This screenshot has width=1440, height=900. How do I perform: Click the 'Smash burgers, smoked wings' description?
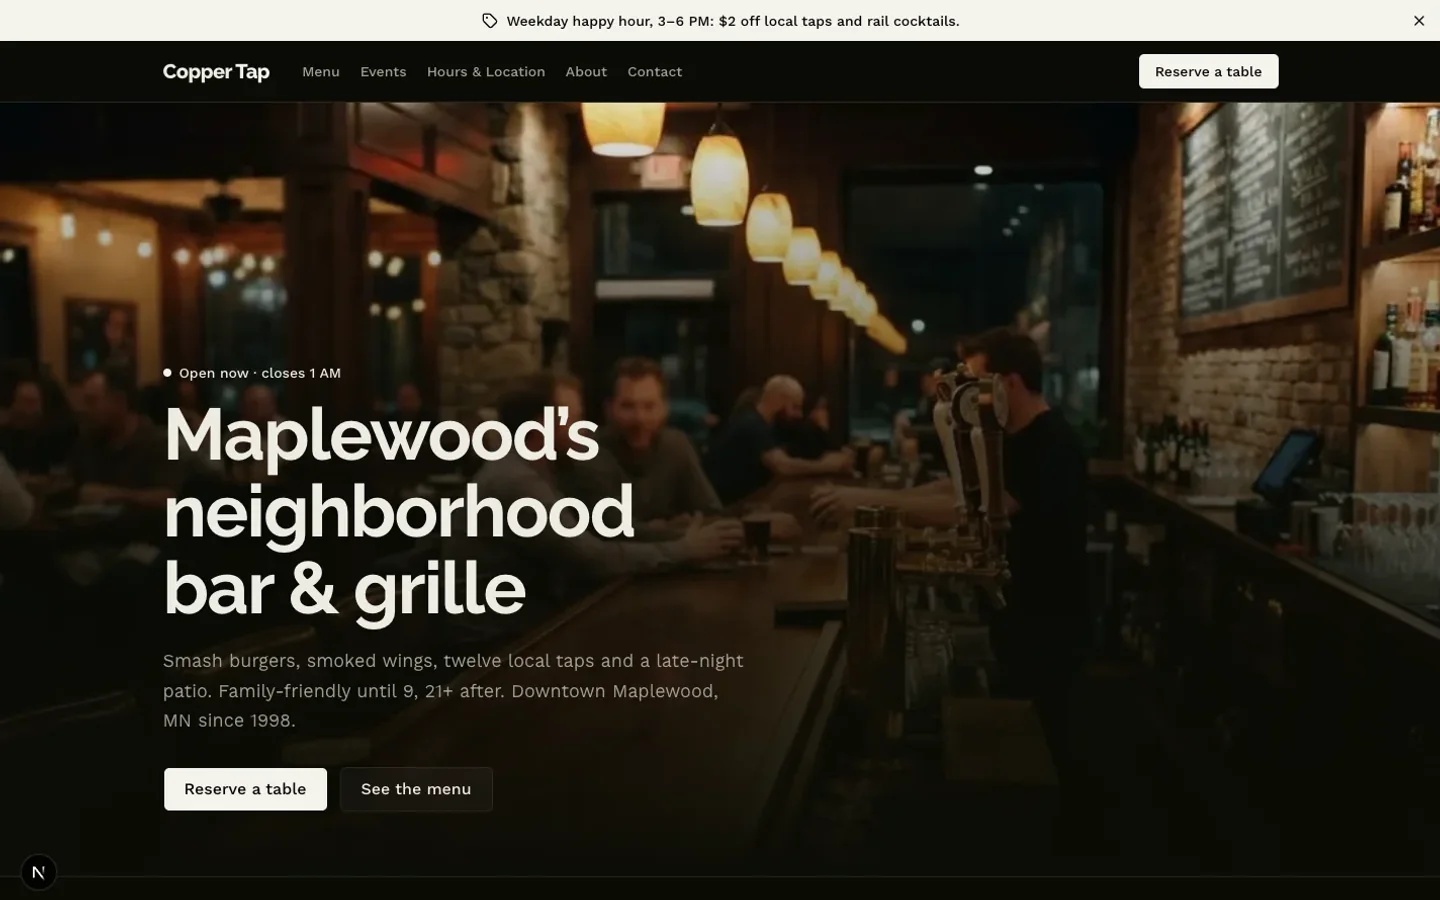click(453, 690)
